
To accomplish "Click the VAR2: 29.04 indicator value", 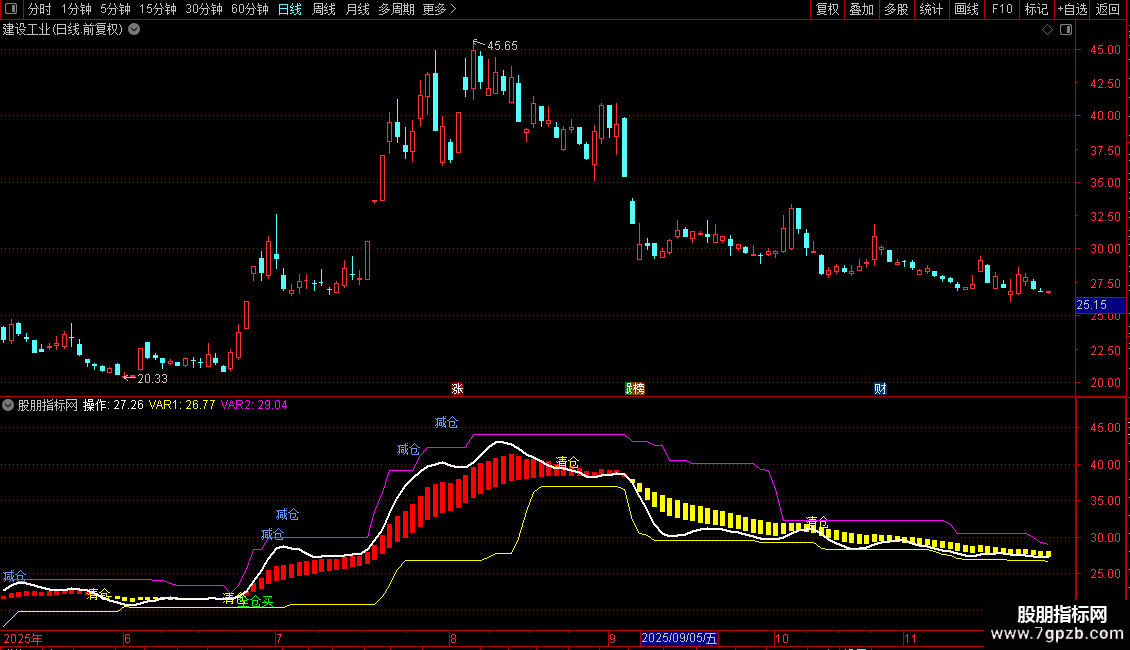I will click(x=254, y=405).
